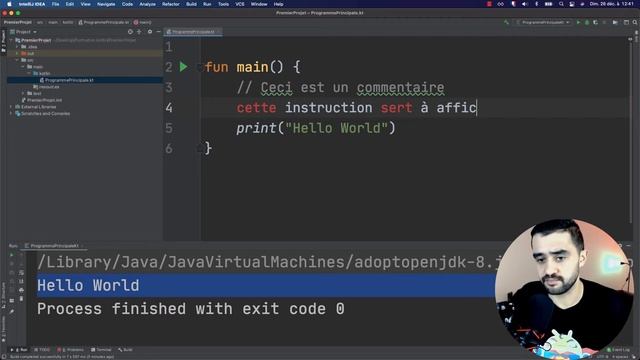Click the Build project hammer icon
This screenshot has width=640, height=360.
coord(506,22)
